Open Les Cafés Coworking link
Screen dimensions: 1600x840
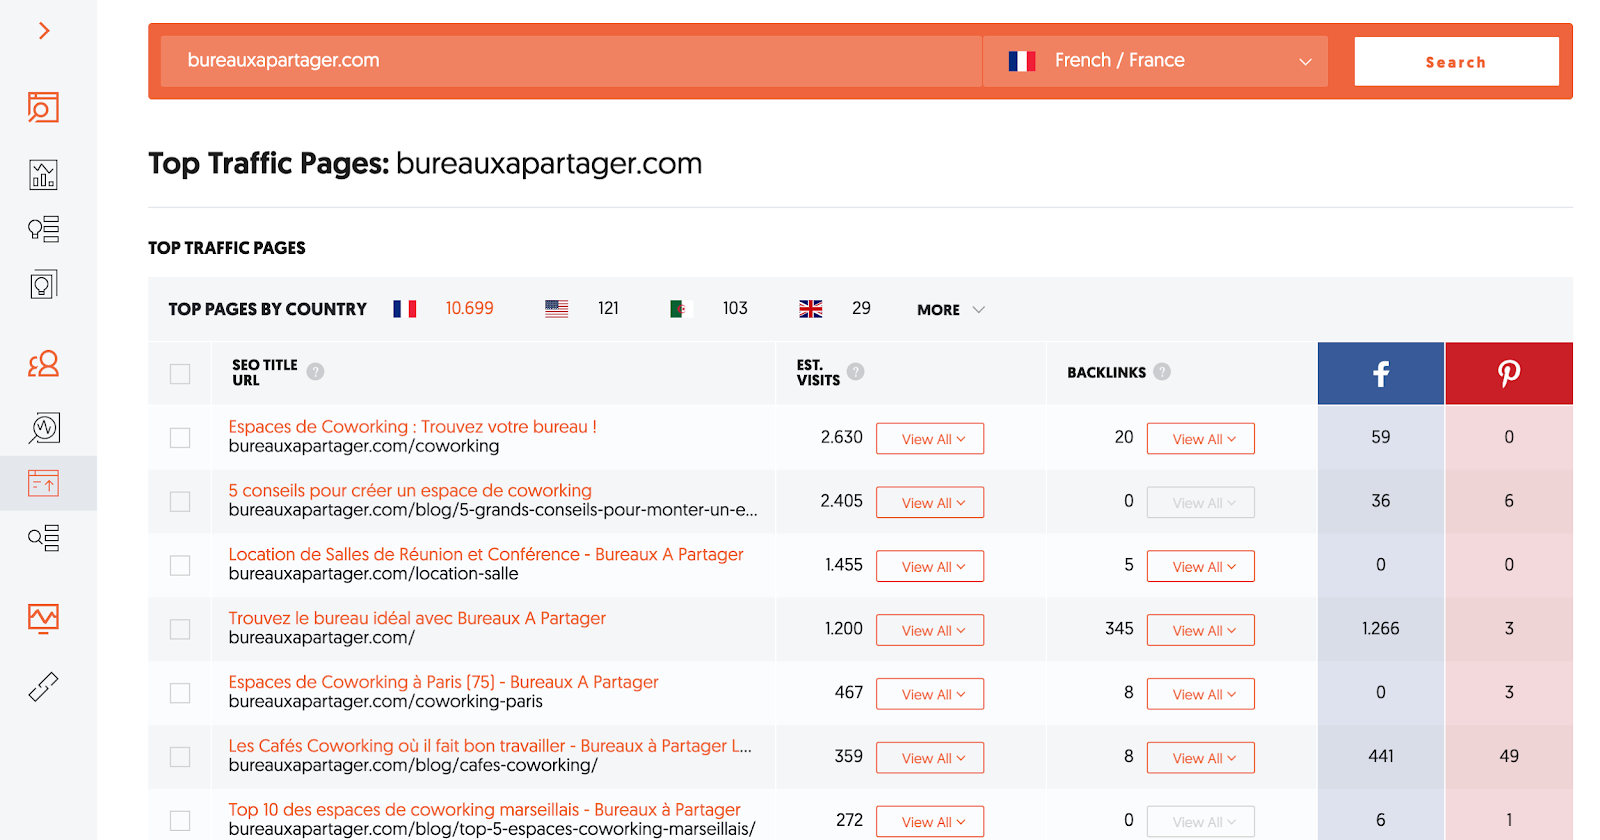tap(490, 746)
